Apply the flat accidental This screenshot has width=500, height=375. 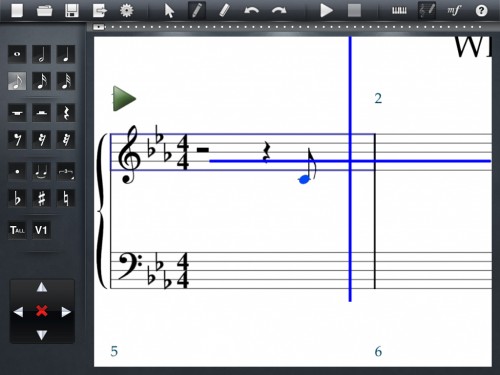17,198
